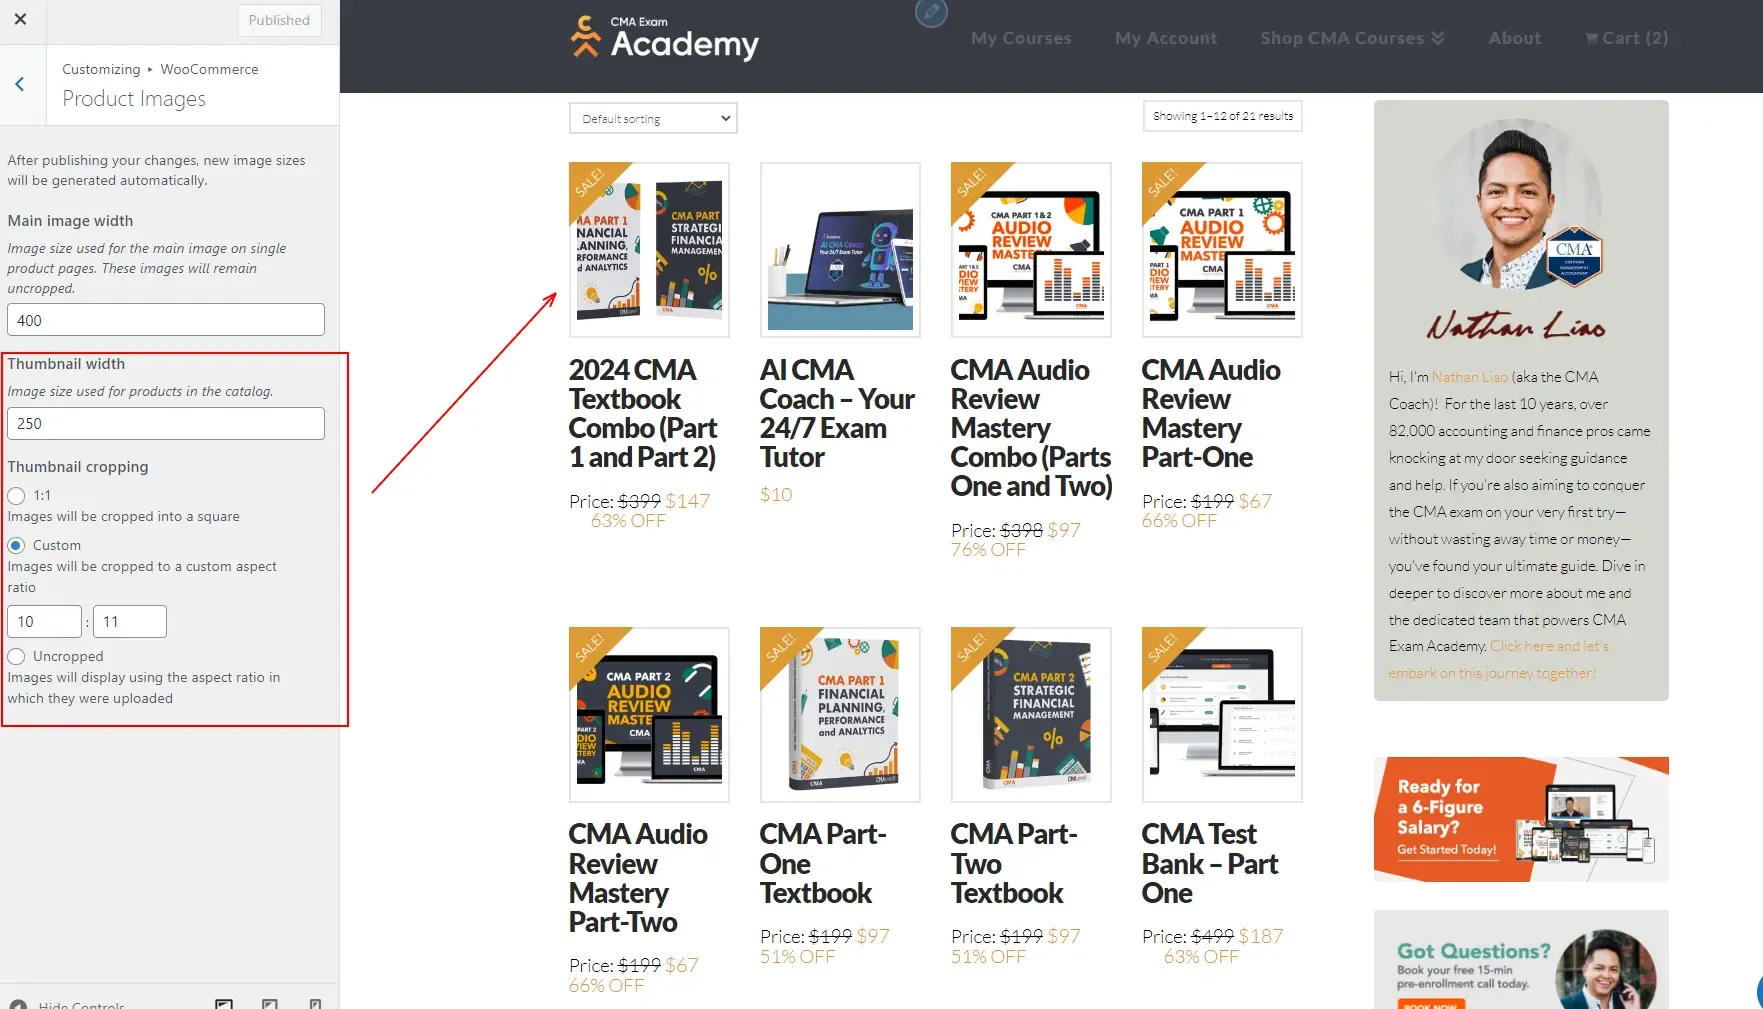Open the Default sorting dropdown
Screen dimensions: 1763x1009
652,118
